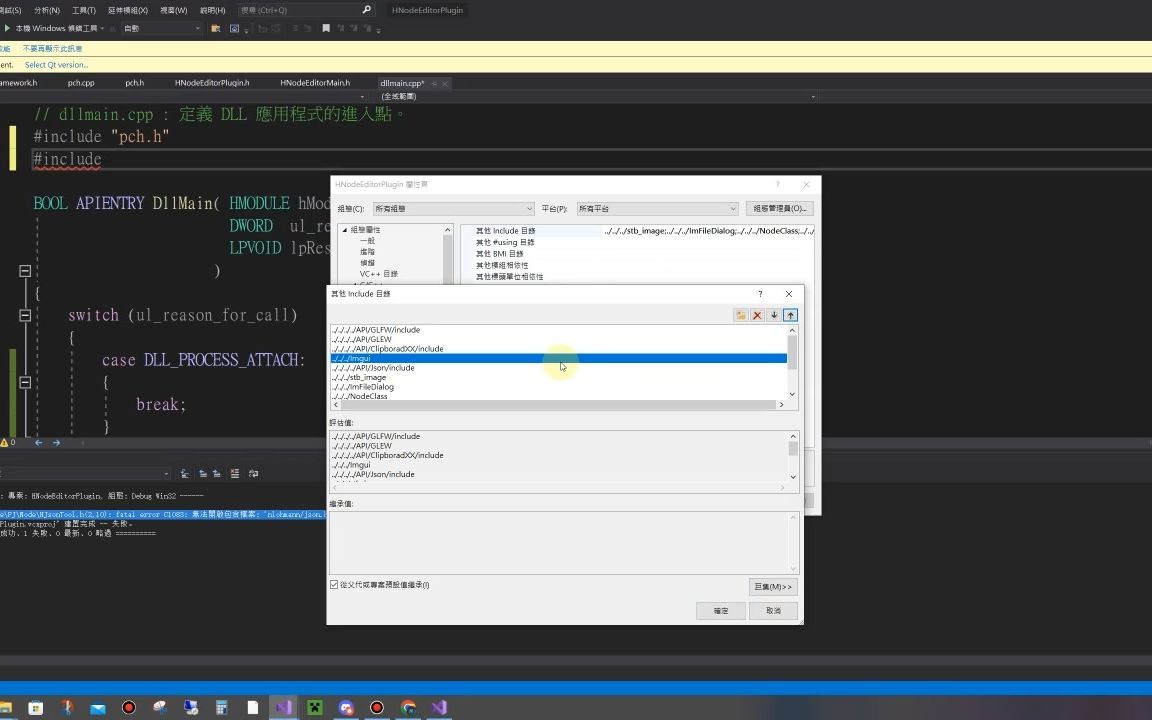Select the ../../../../API/Json/include path row
This screenshot has height=720, width=1152.
(x=558, y=368)
